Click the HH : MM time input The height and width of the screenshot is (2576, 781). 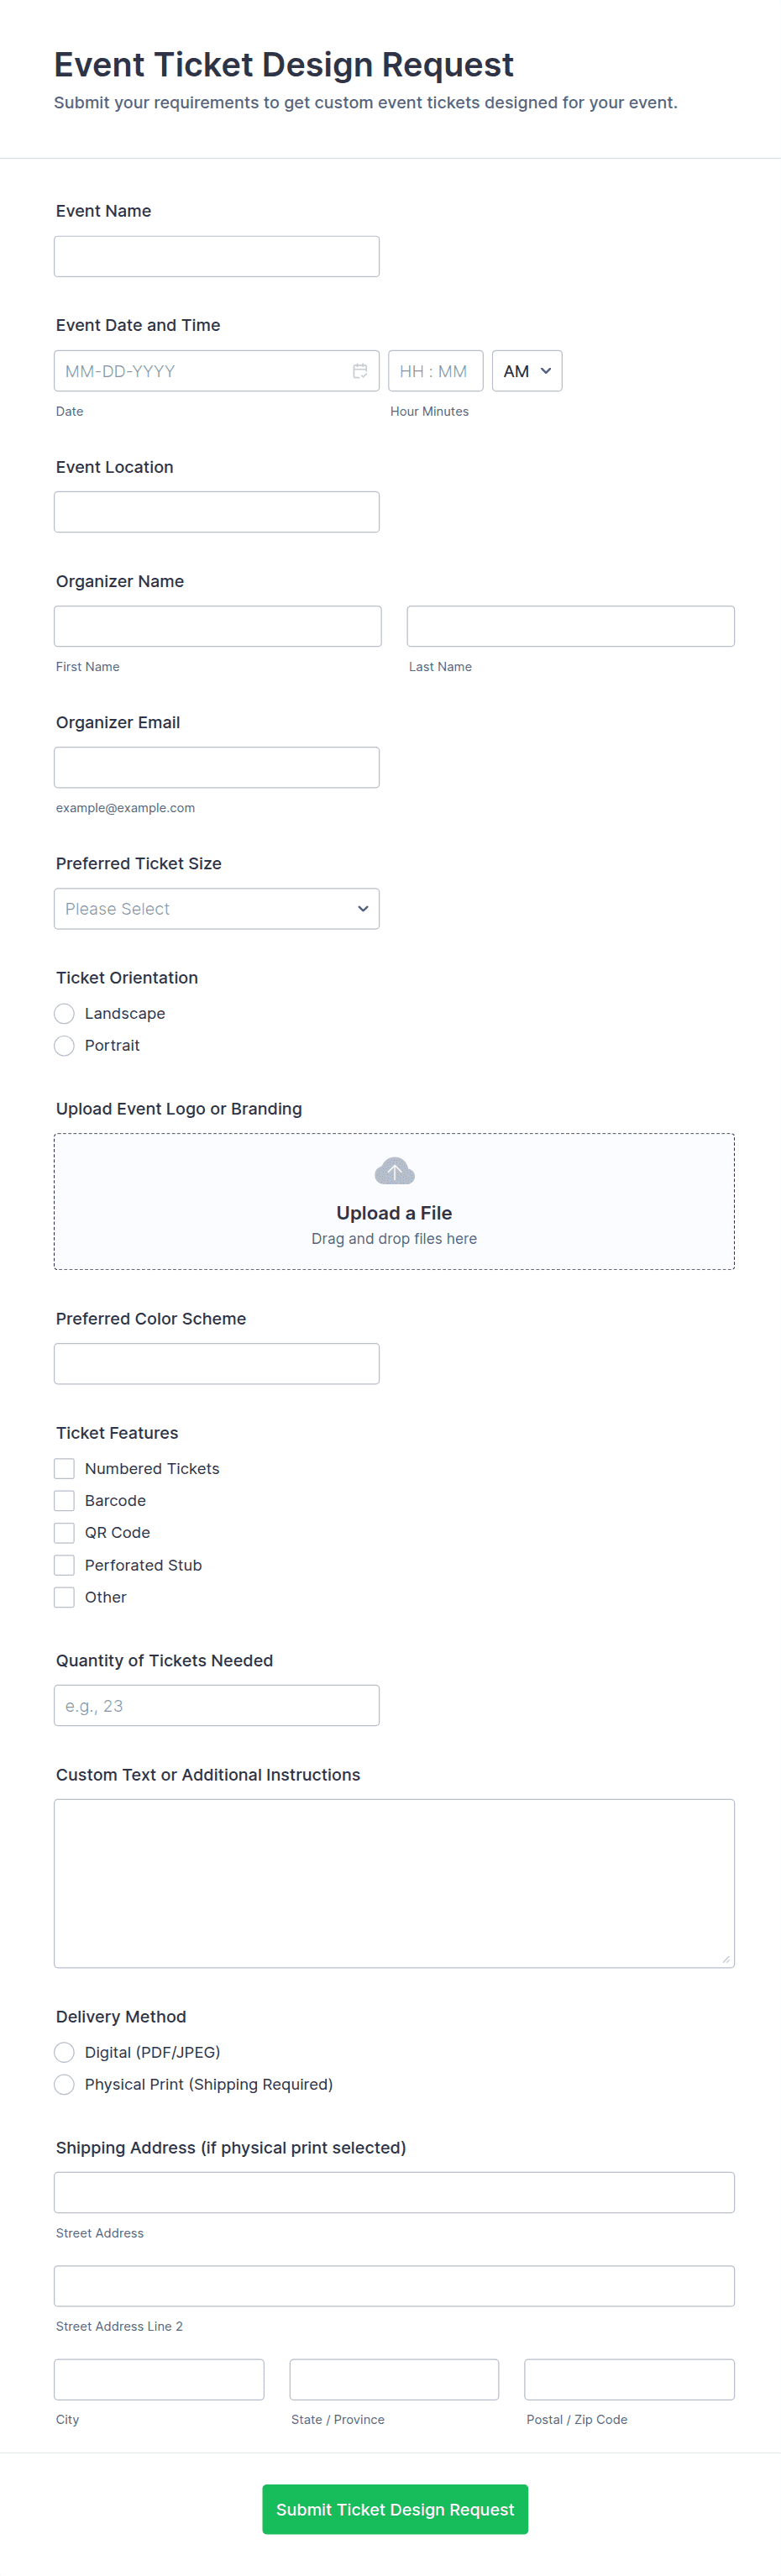[435, 371]
